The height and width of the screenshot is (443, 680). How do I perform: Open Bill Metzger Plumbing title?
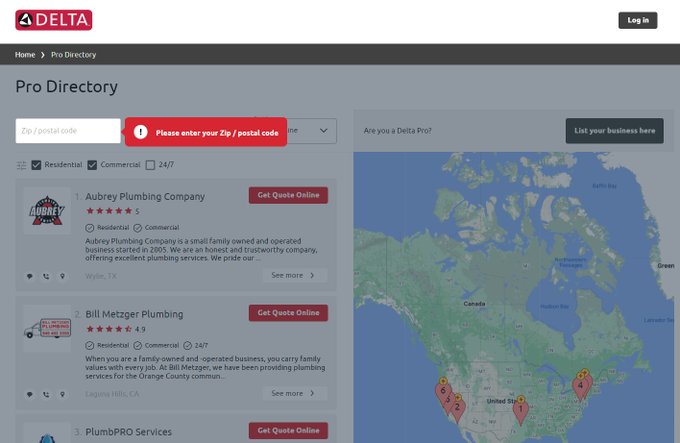click(x=134, y=314)
